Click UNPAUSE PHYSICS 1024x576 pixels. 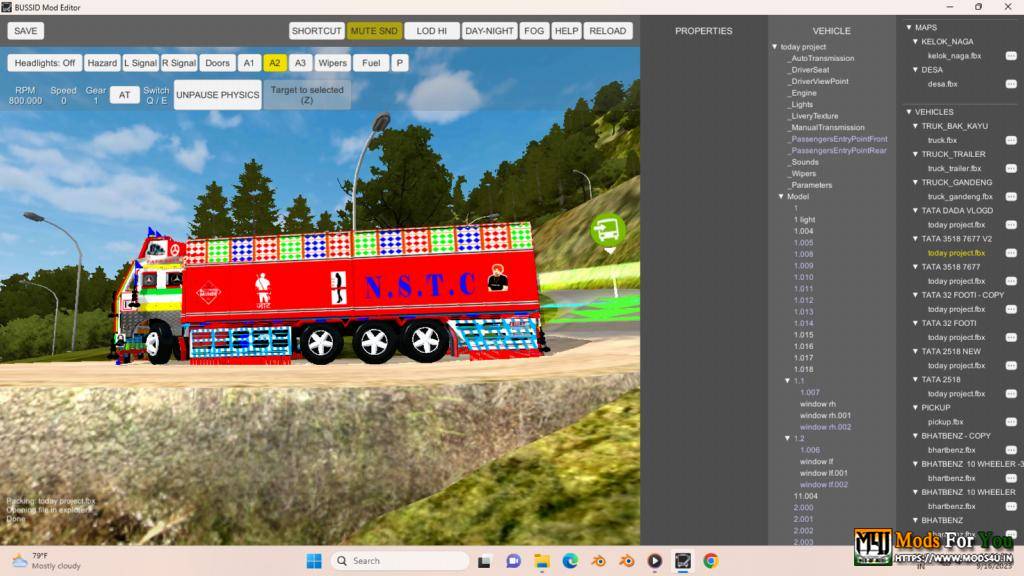tap(217, 95)
